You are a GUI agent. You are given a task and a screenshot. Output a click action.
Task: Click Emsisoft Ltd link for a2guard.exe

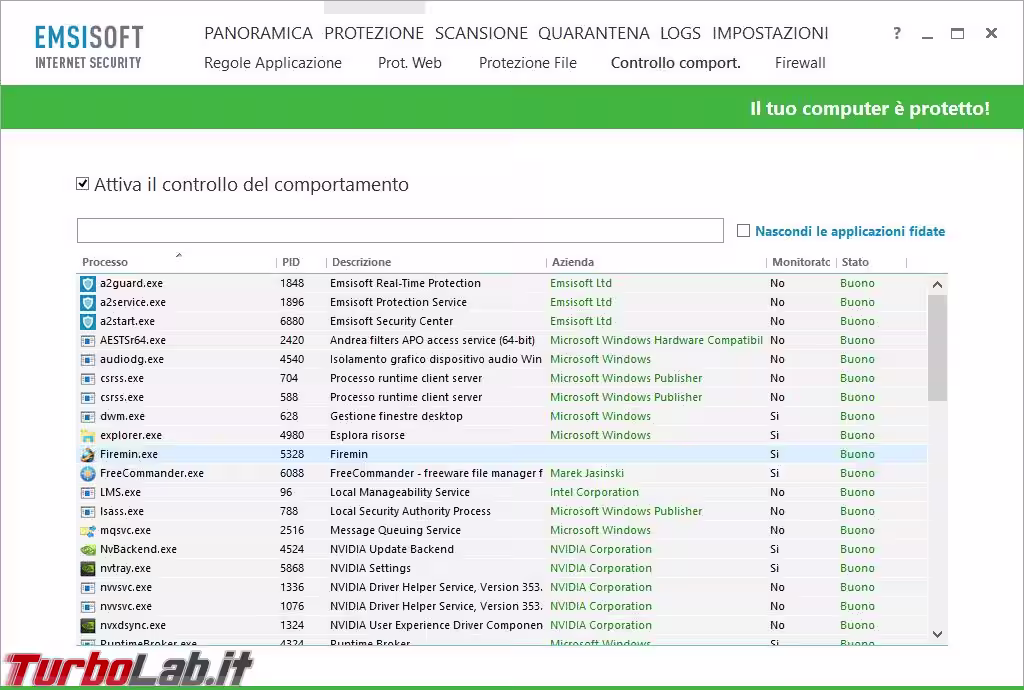click(581, 283)
